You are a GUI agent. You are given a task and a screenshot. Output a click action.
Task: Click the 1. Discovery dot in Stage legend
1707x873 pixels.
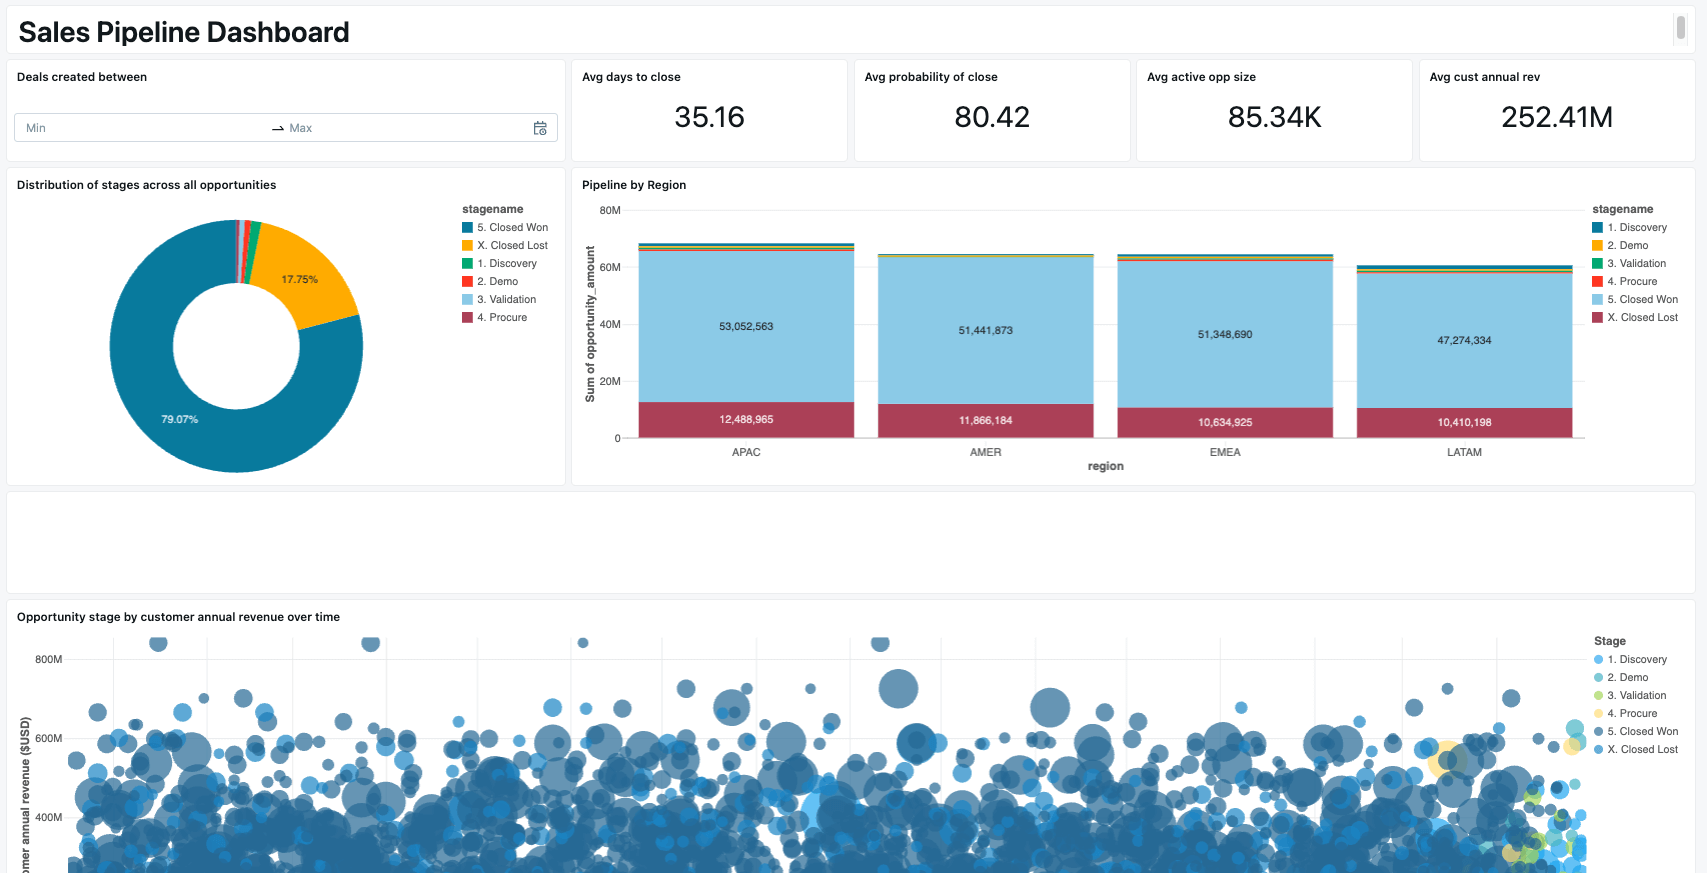[x=1598, y=660]
